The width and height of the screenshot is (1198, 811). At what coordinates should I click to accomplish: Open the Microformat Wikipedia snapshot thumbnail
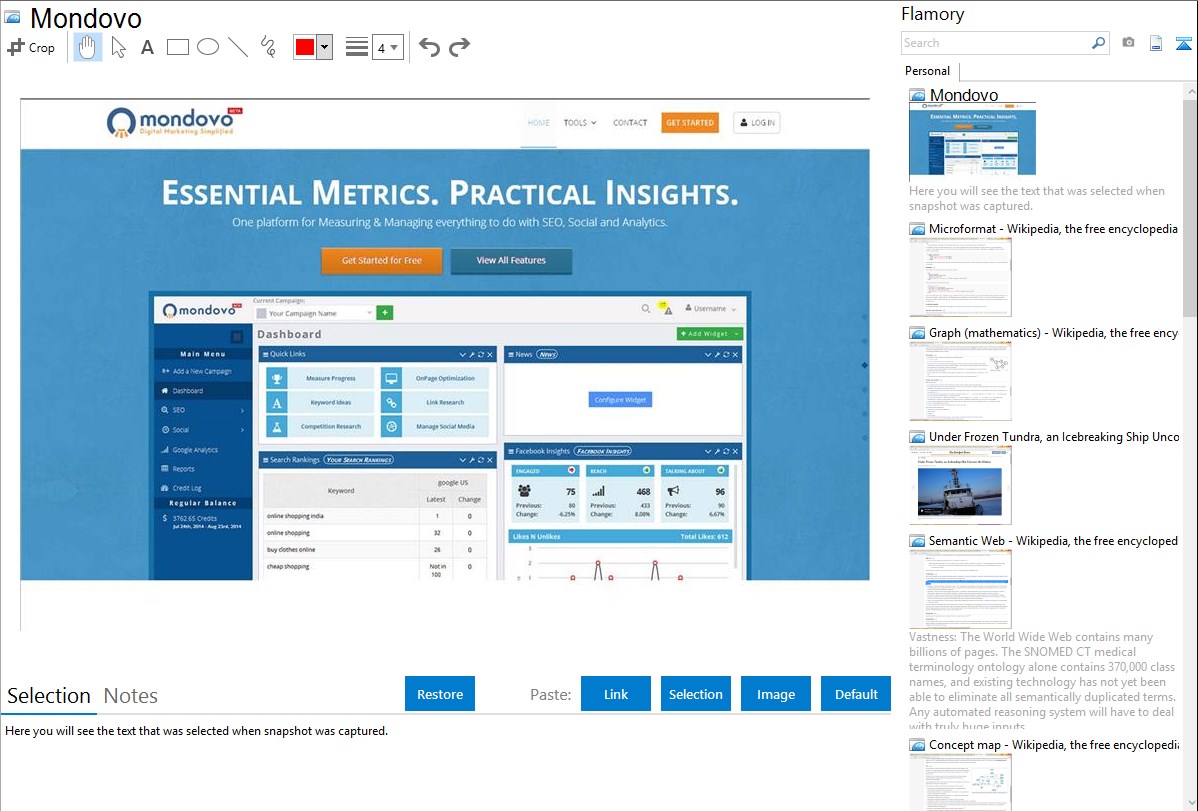(x=960, y=277)
